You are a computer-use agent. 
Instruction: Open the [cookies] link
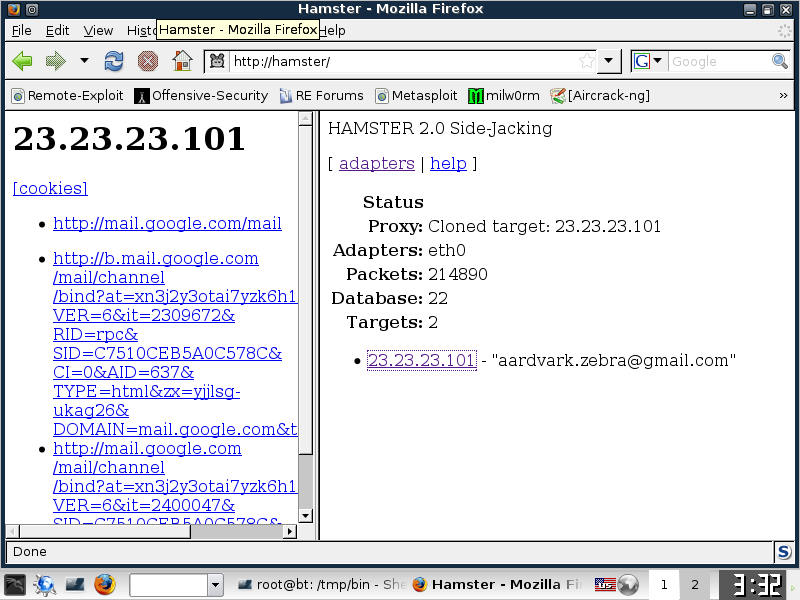[50, 188]
